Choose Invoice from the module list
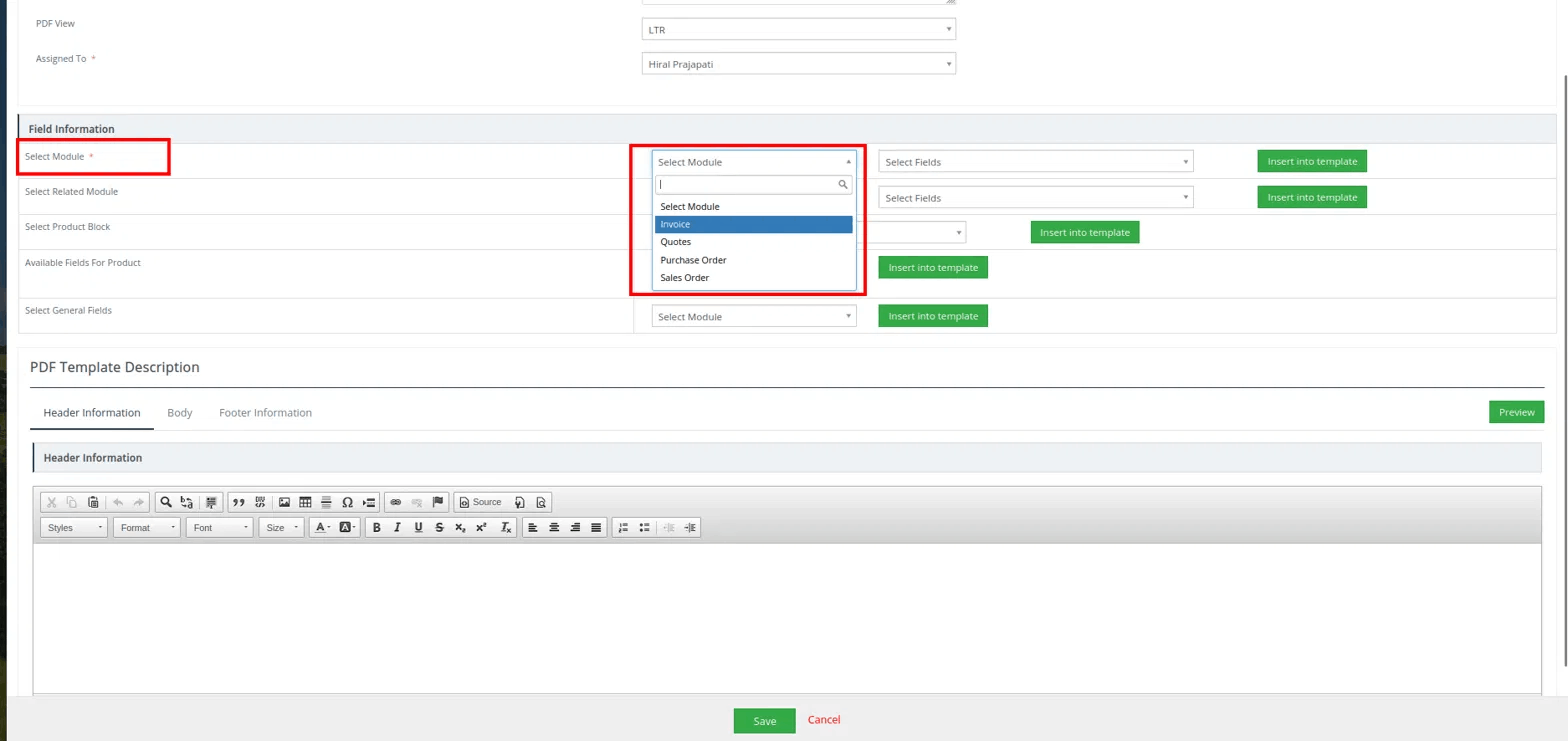The height and width of the screenshot is (741, 1568). point(754,224)
